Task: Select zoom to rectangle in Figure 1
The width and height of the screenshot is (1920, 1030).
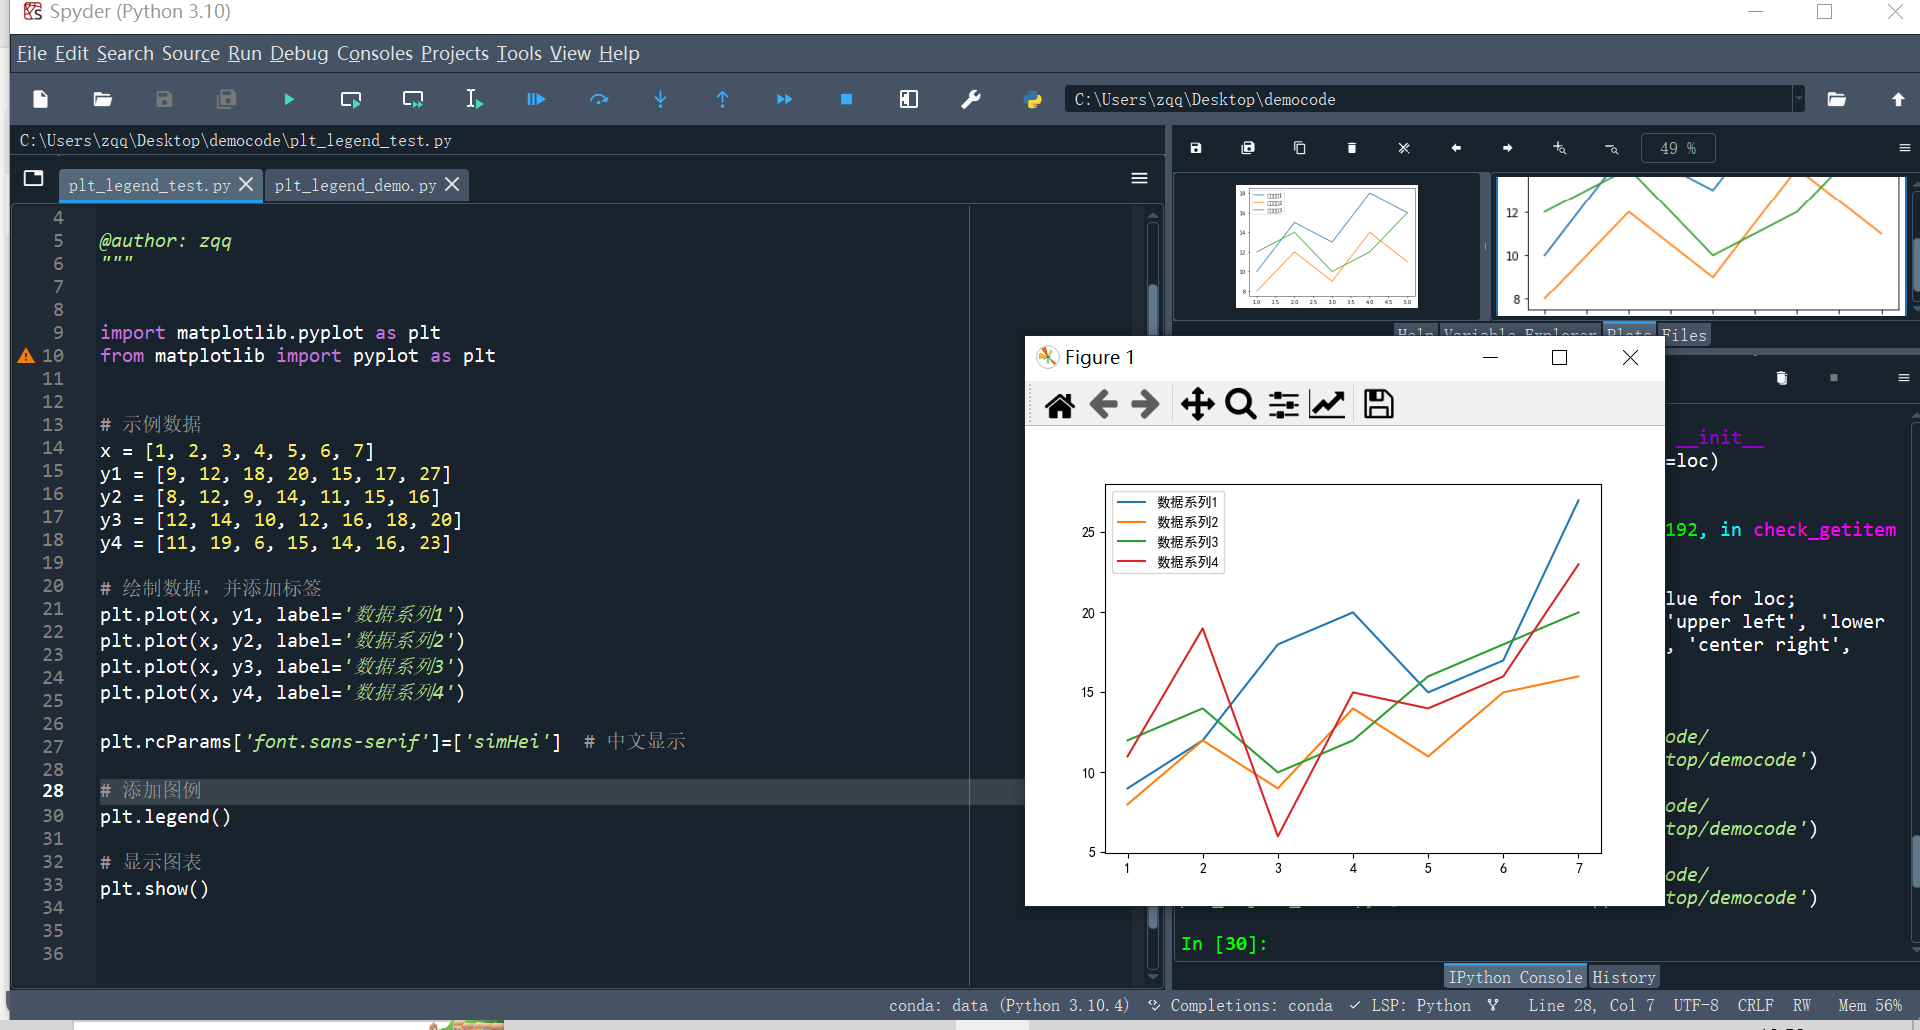Action: [x=1241, y=405]
